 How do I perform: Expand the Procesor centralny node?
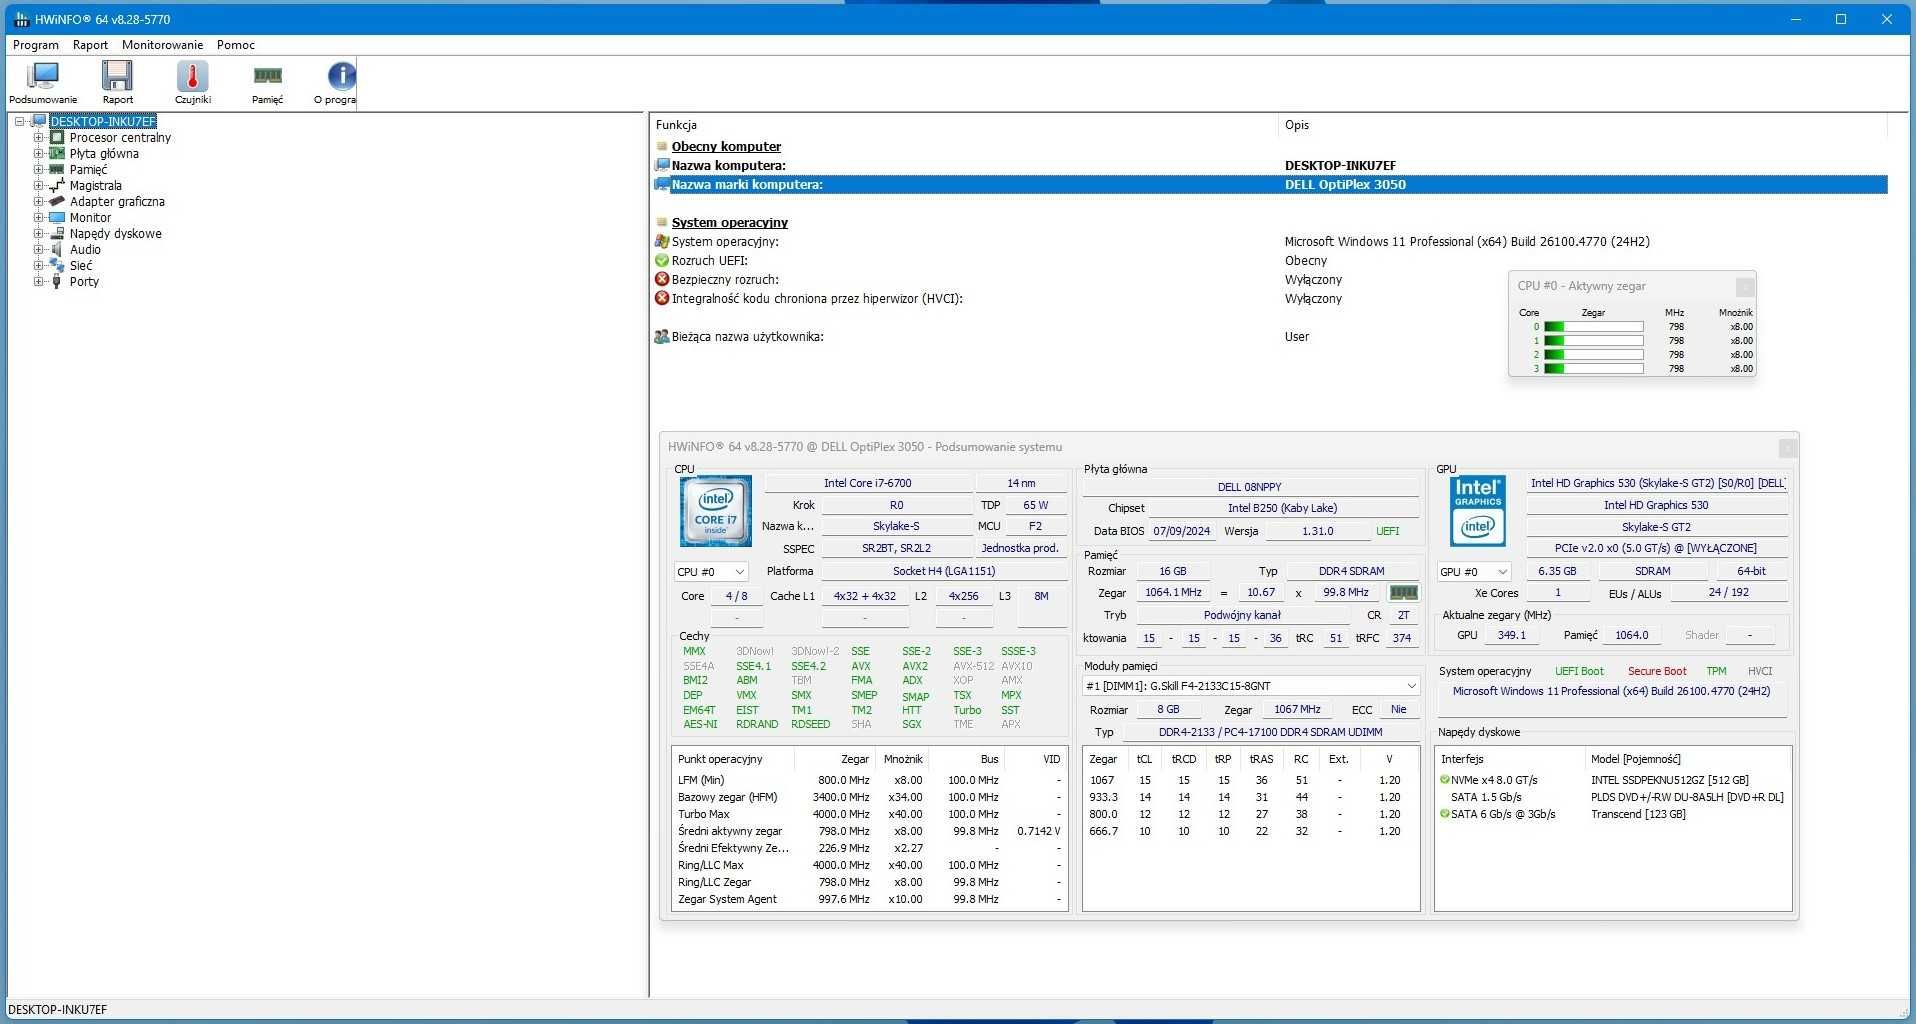[38, 138]
